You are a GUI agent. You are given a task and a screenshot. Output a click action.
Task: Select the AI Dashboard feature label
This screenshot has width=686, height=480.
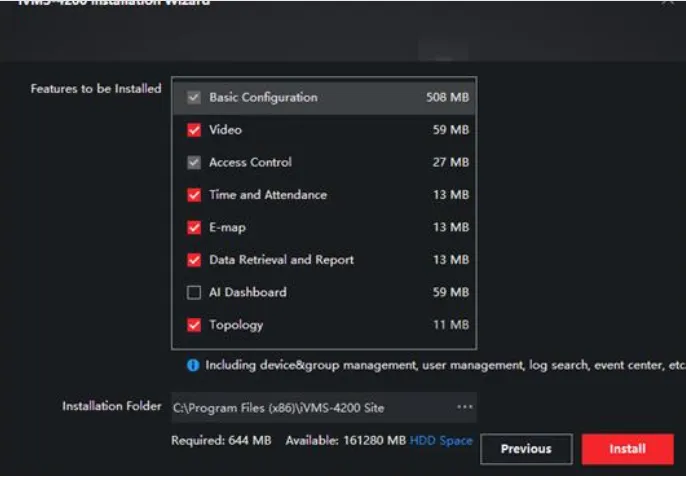tap(247, 293)
